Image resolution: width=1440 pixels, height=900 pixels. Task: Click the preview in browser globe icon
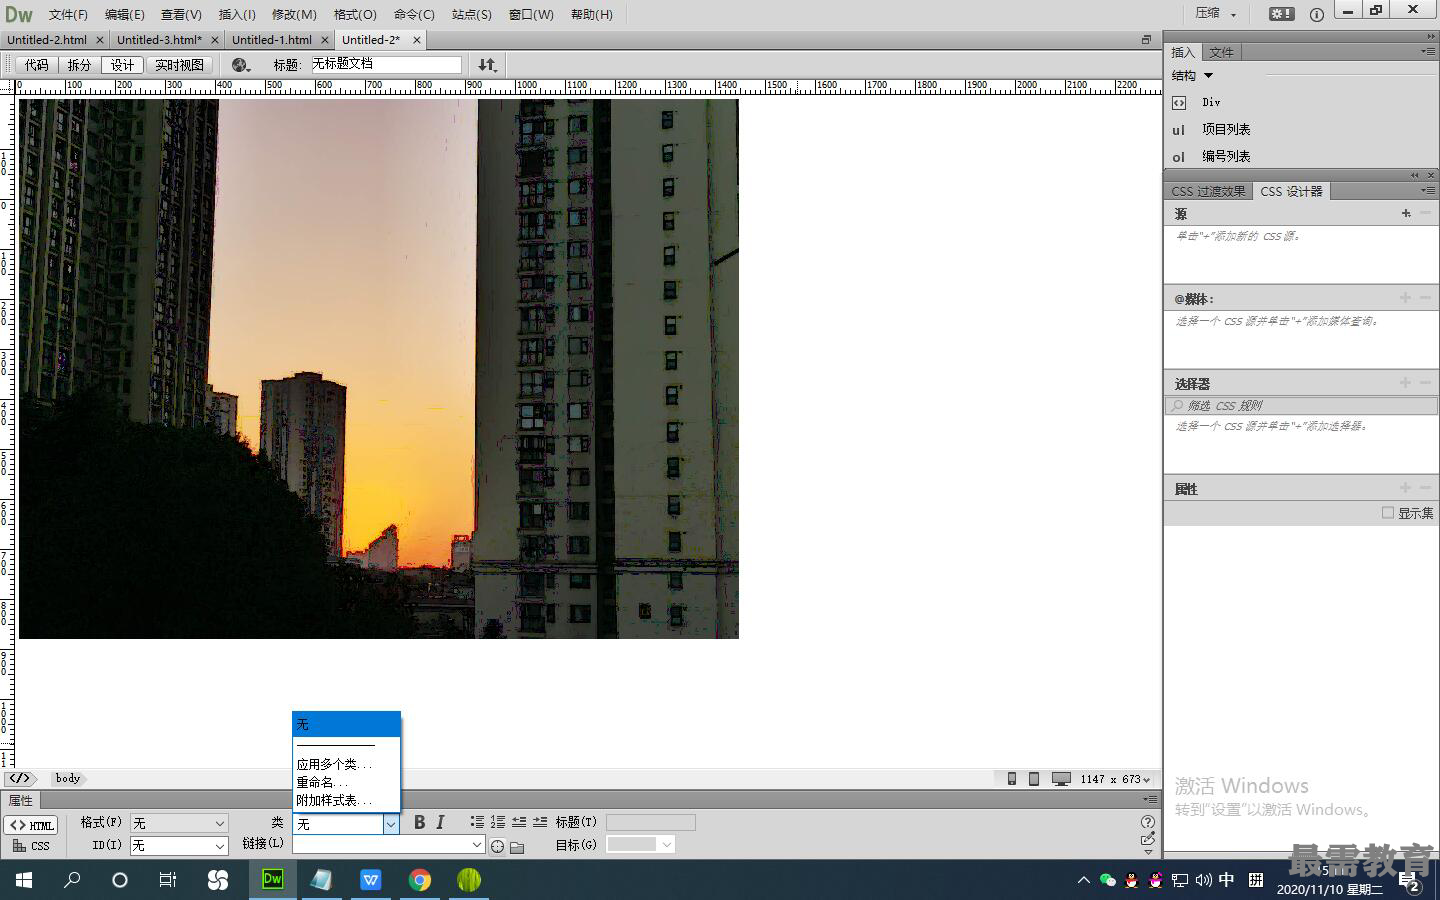point(240,65)
